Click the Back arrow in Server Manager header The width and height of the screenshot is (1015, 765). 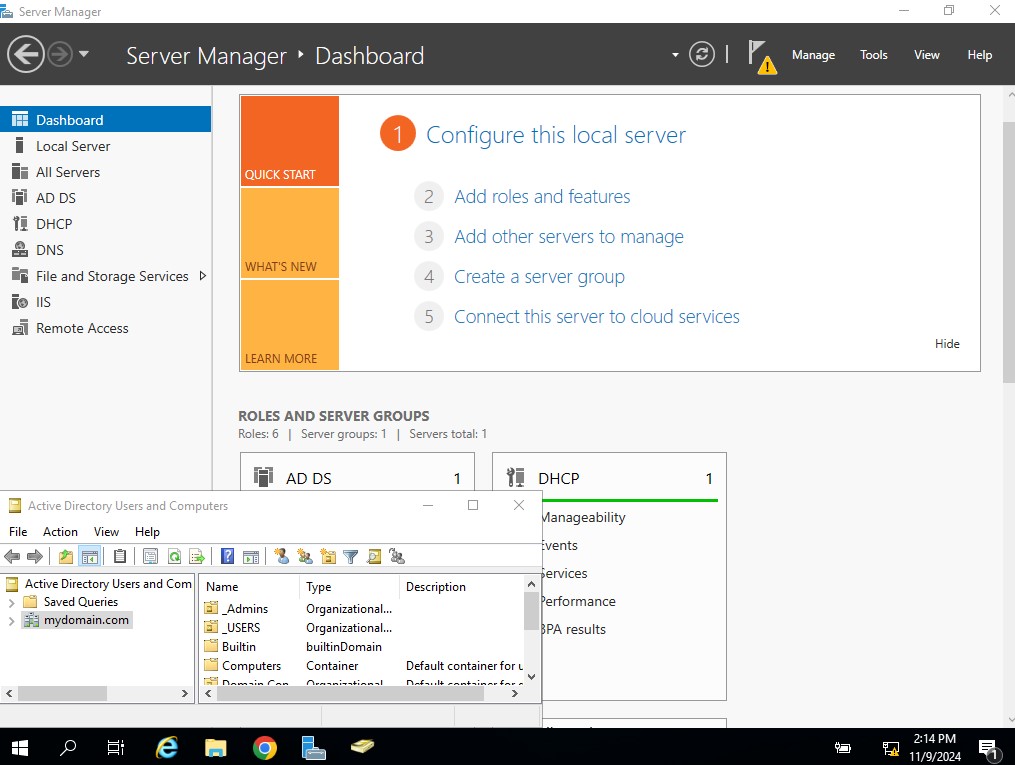(25, 54)
